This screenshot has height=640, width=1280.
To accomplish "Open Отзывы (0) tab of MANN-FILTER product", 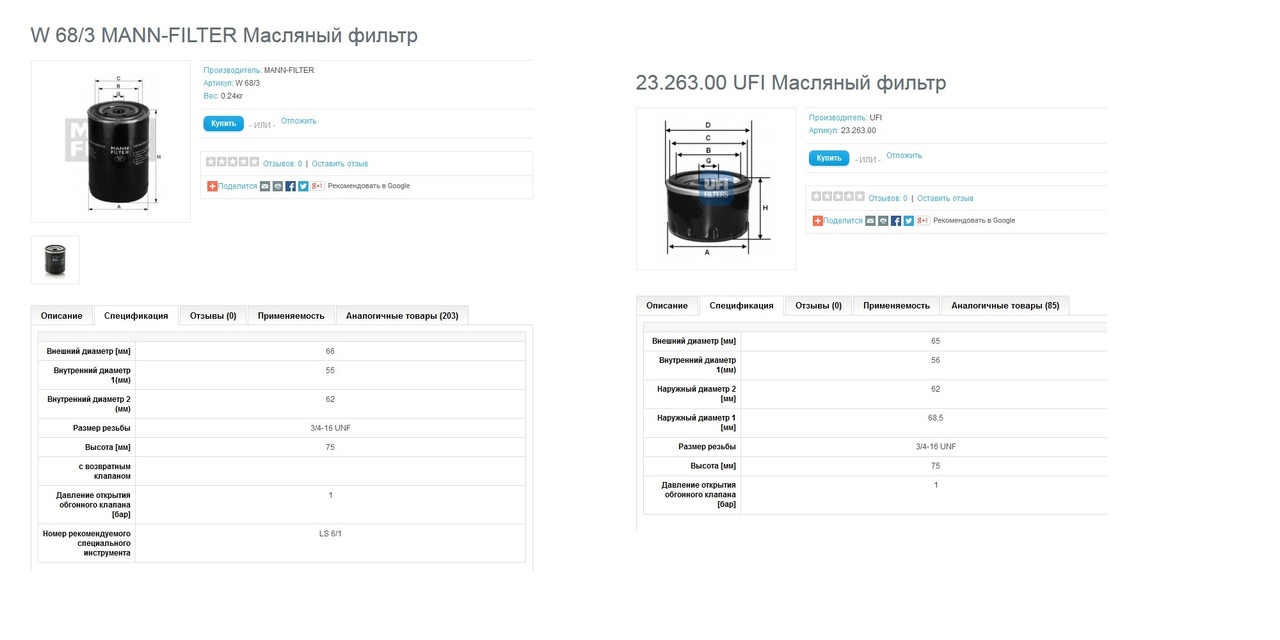I will pos(213,316).
